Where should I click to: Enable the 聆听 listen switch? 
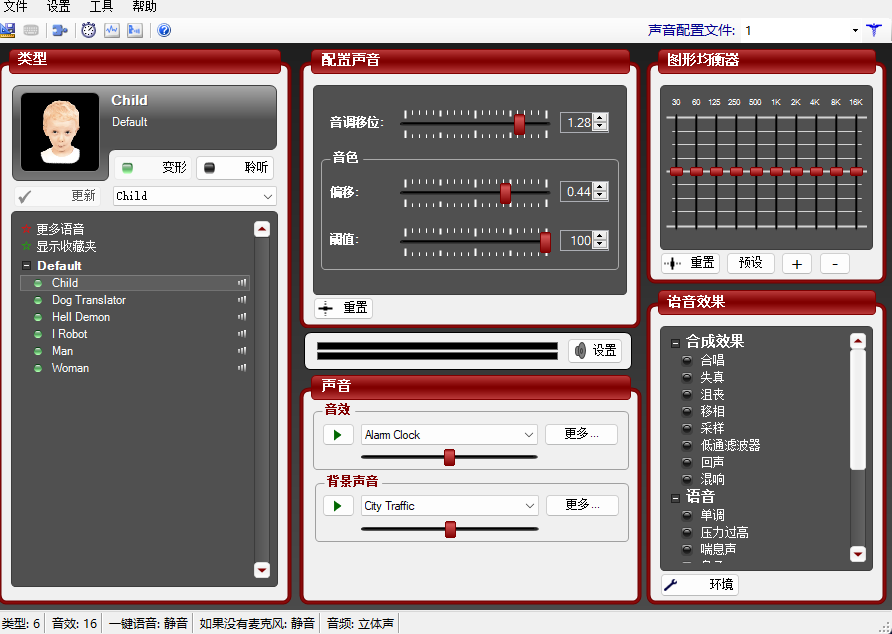click(x=234, y=167)
